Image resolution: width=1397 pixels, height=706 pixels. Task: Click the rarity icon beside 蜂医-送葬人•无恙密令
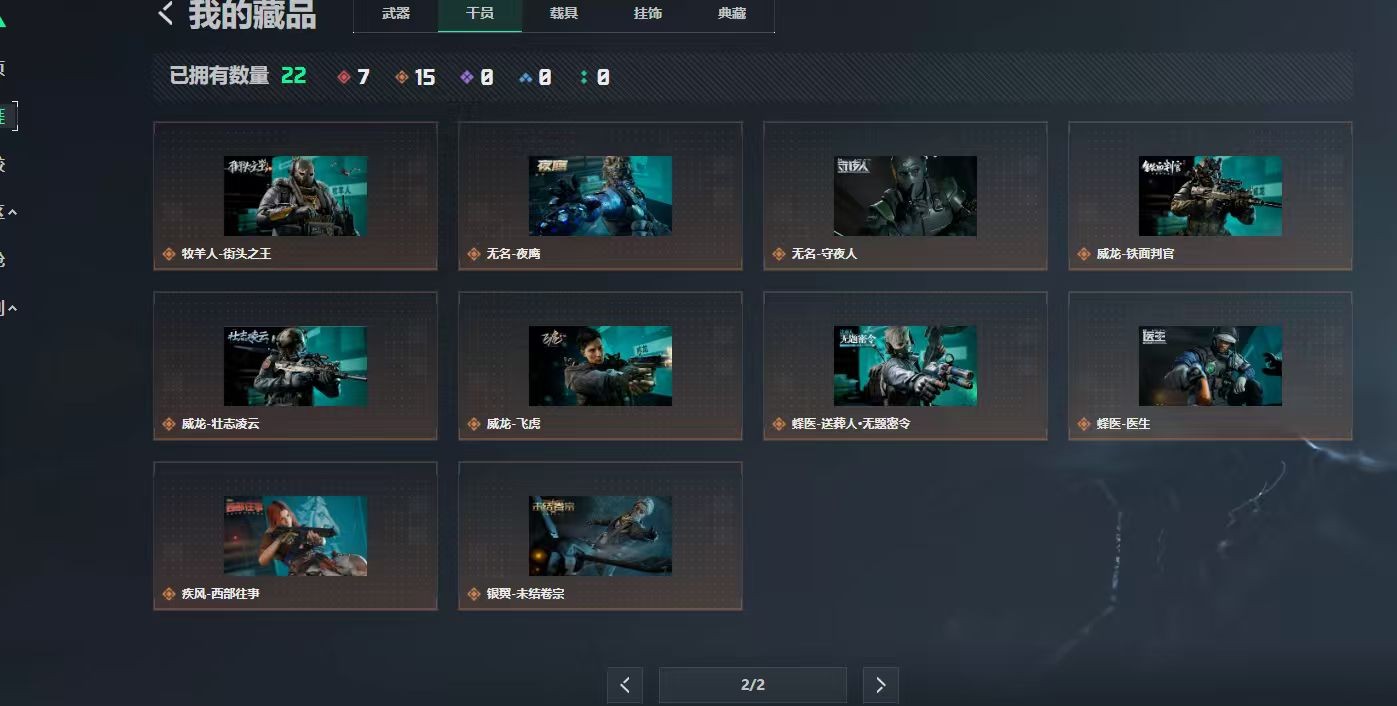(x=779, y=424)
